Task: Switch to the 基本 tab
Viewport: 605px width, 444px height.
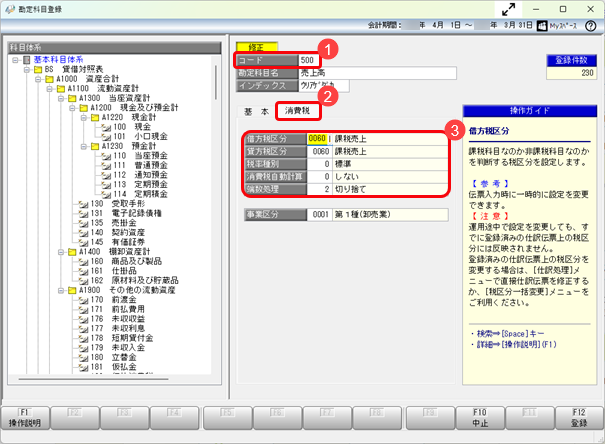Action: click(256, 110)
